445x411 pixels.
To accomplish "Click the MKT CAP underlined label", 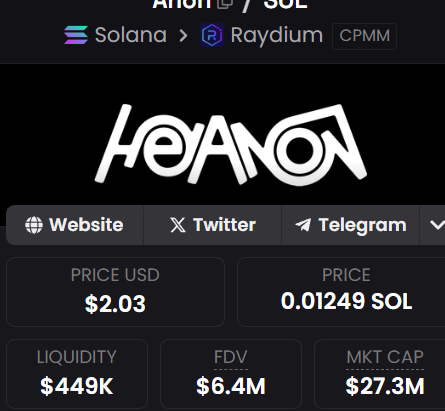I will (385, 357).
